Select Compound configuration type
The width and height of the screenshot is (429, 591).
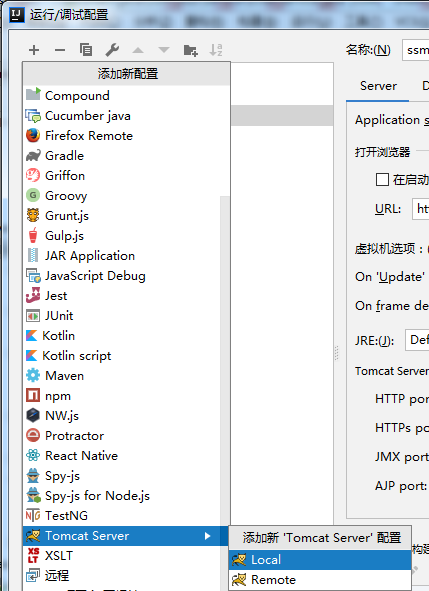[x=126, y=95]
